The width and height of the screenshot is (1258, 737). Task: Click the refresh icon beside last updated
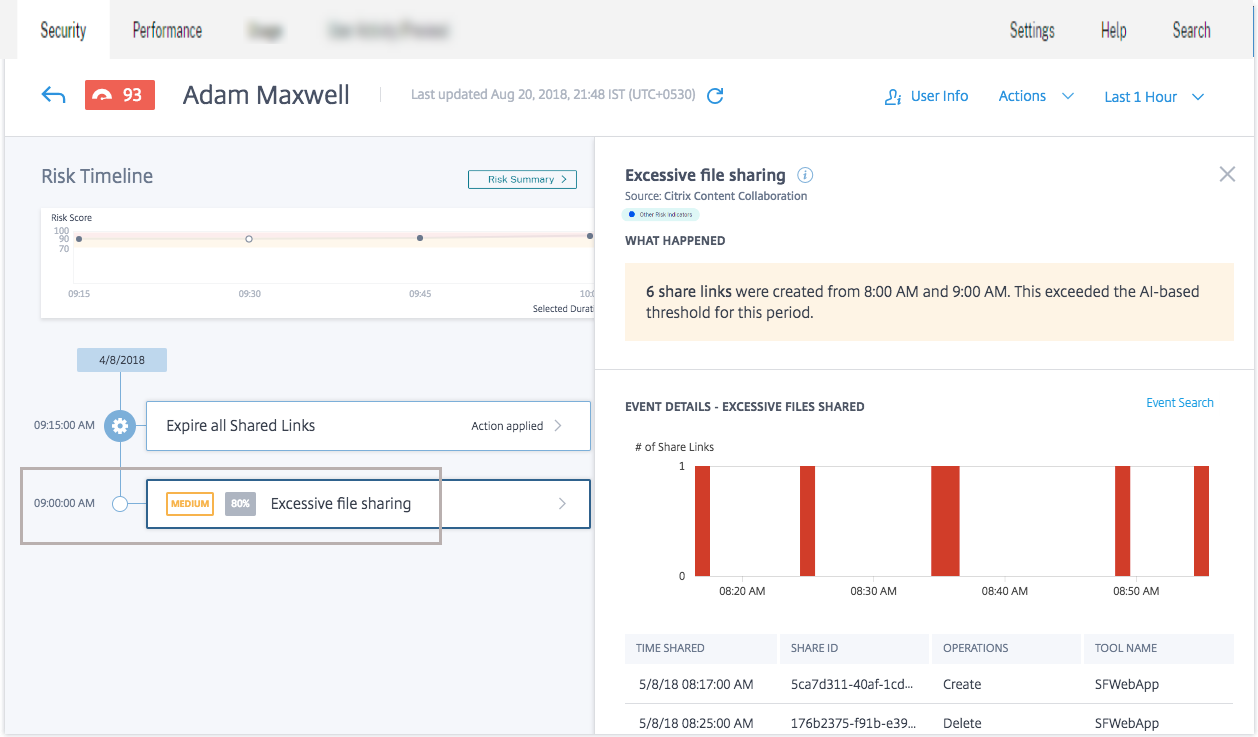pos(715,96)
